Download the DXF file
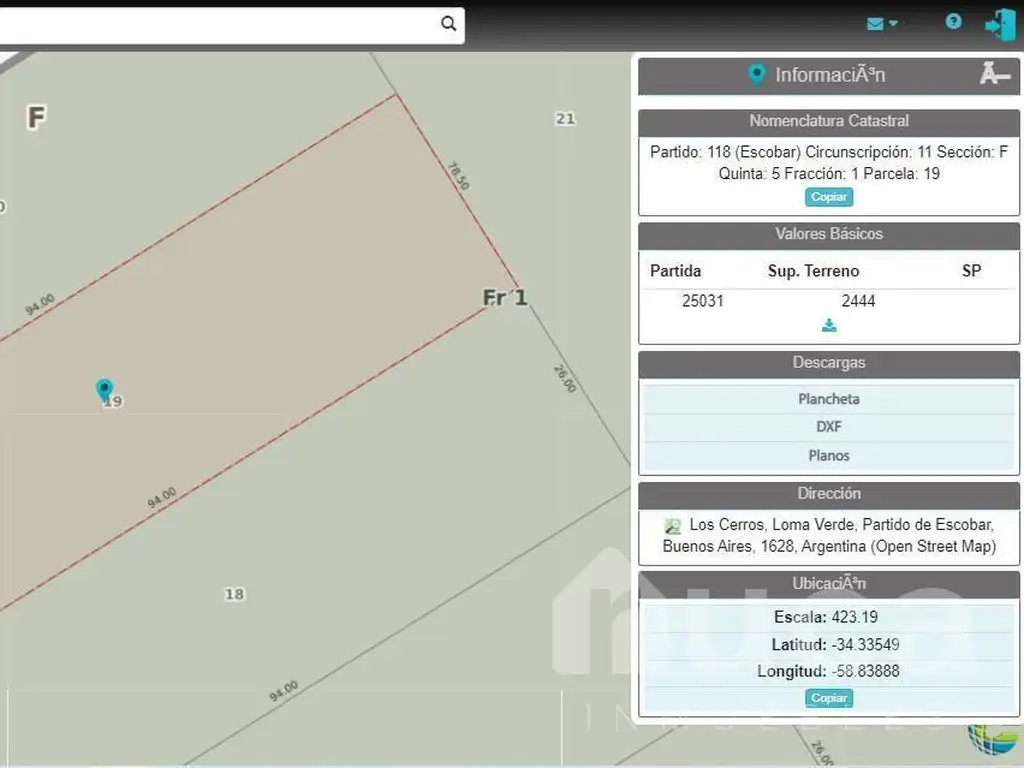The height and width of the screenshot is (768, 1024). [829, 427]
